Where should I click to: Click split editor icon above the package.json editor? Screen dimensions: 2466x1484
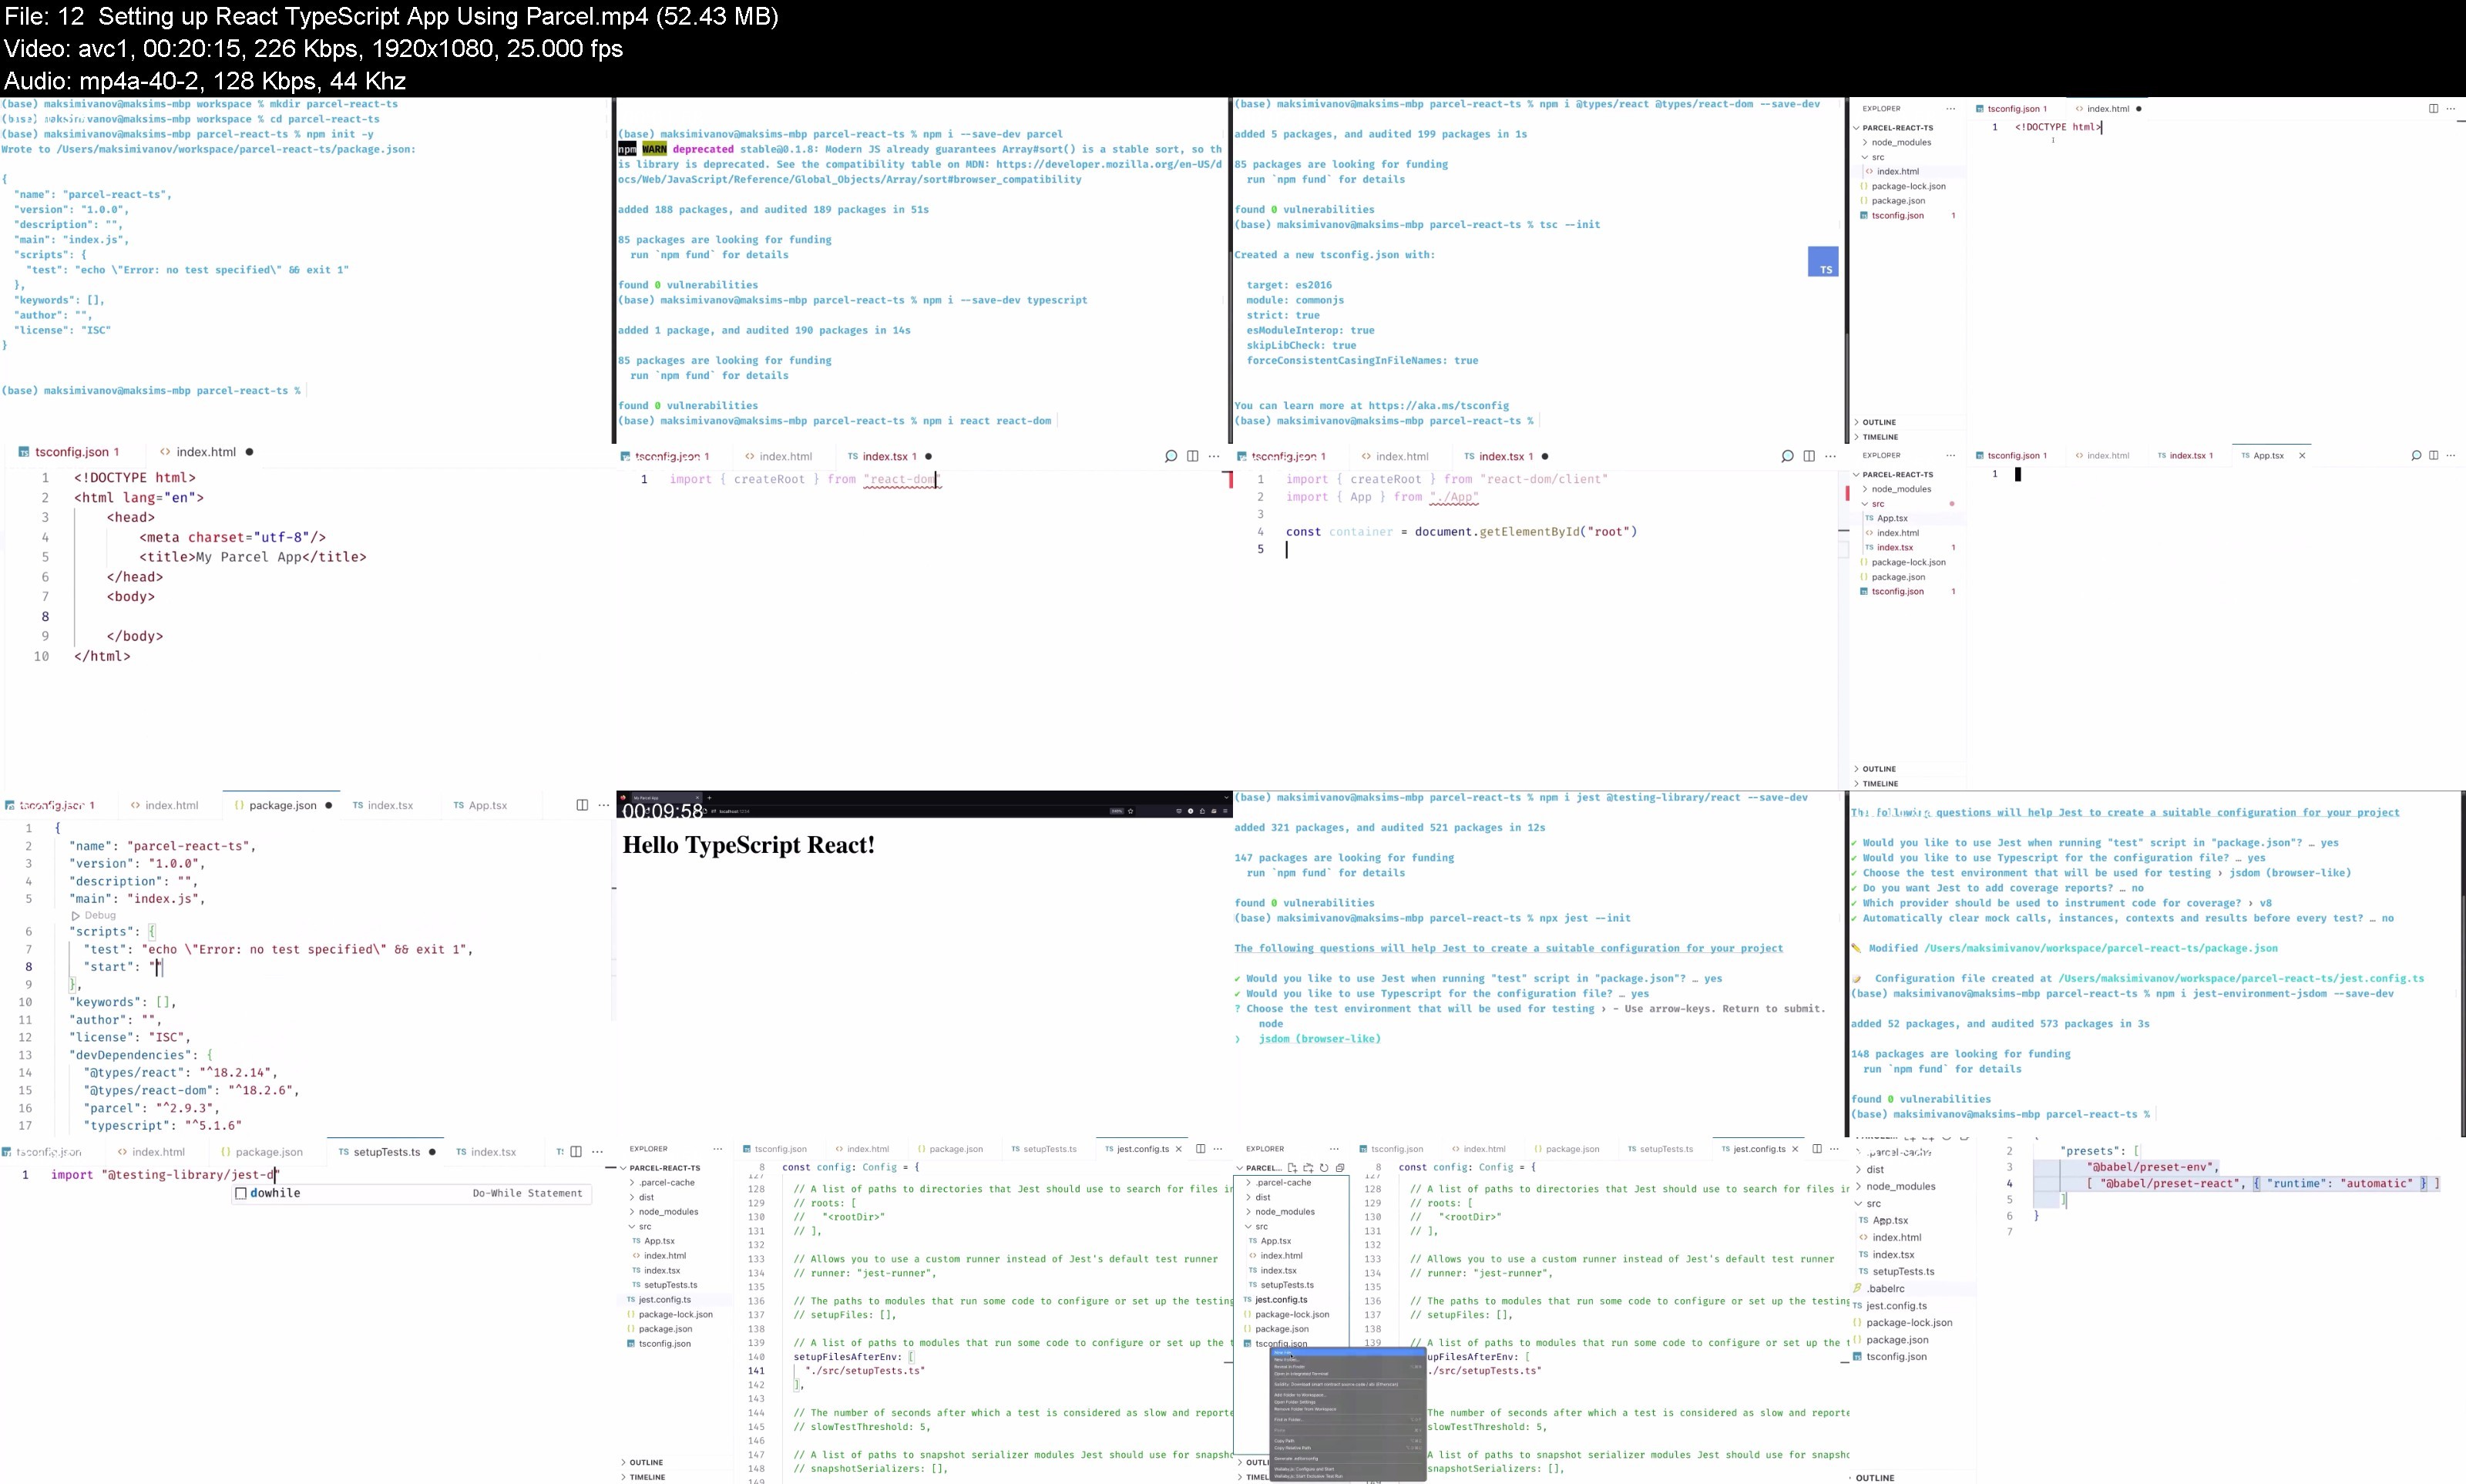coord(582,805)
